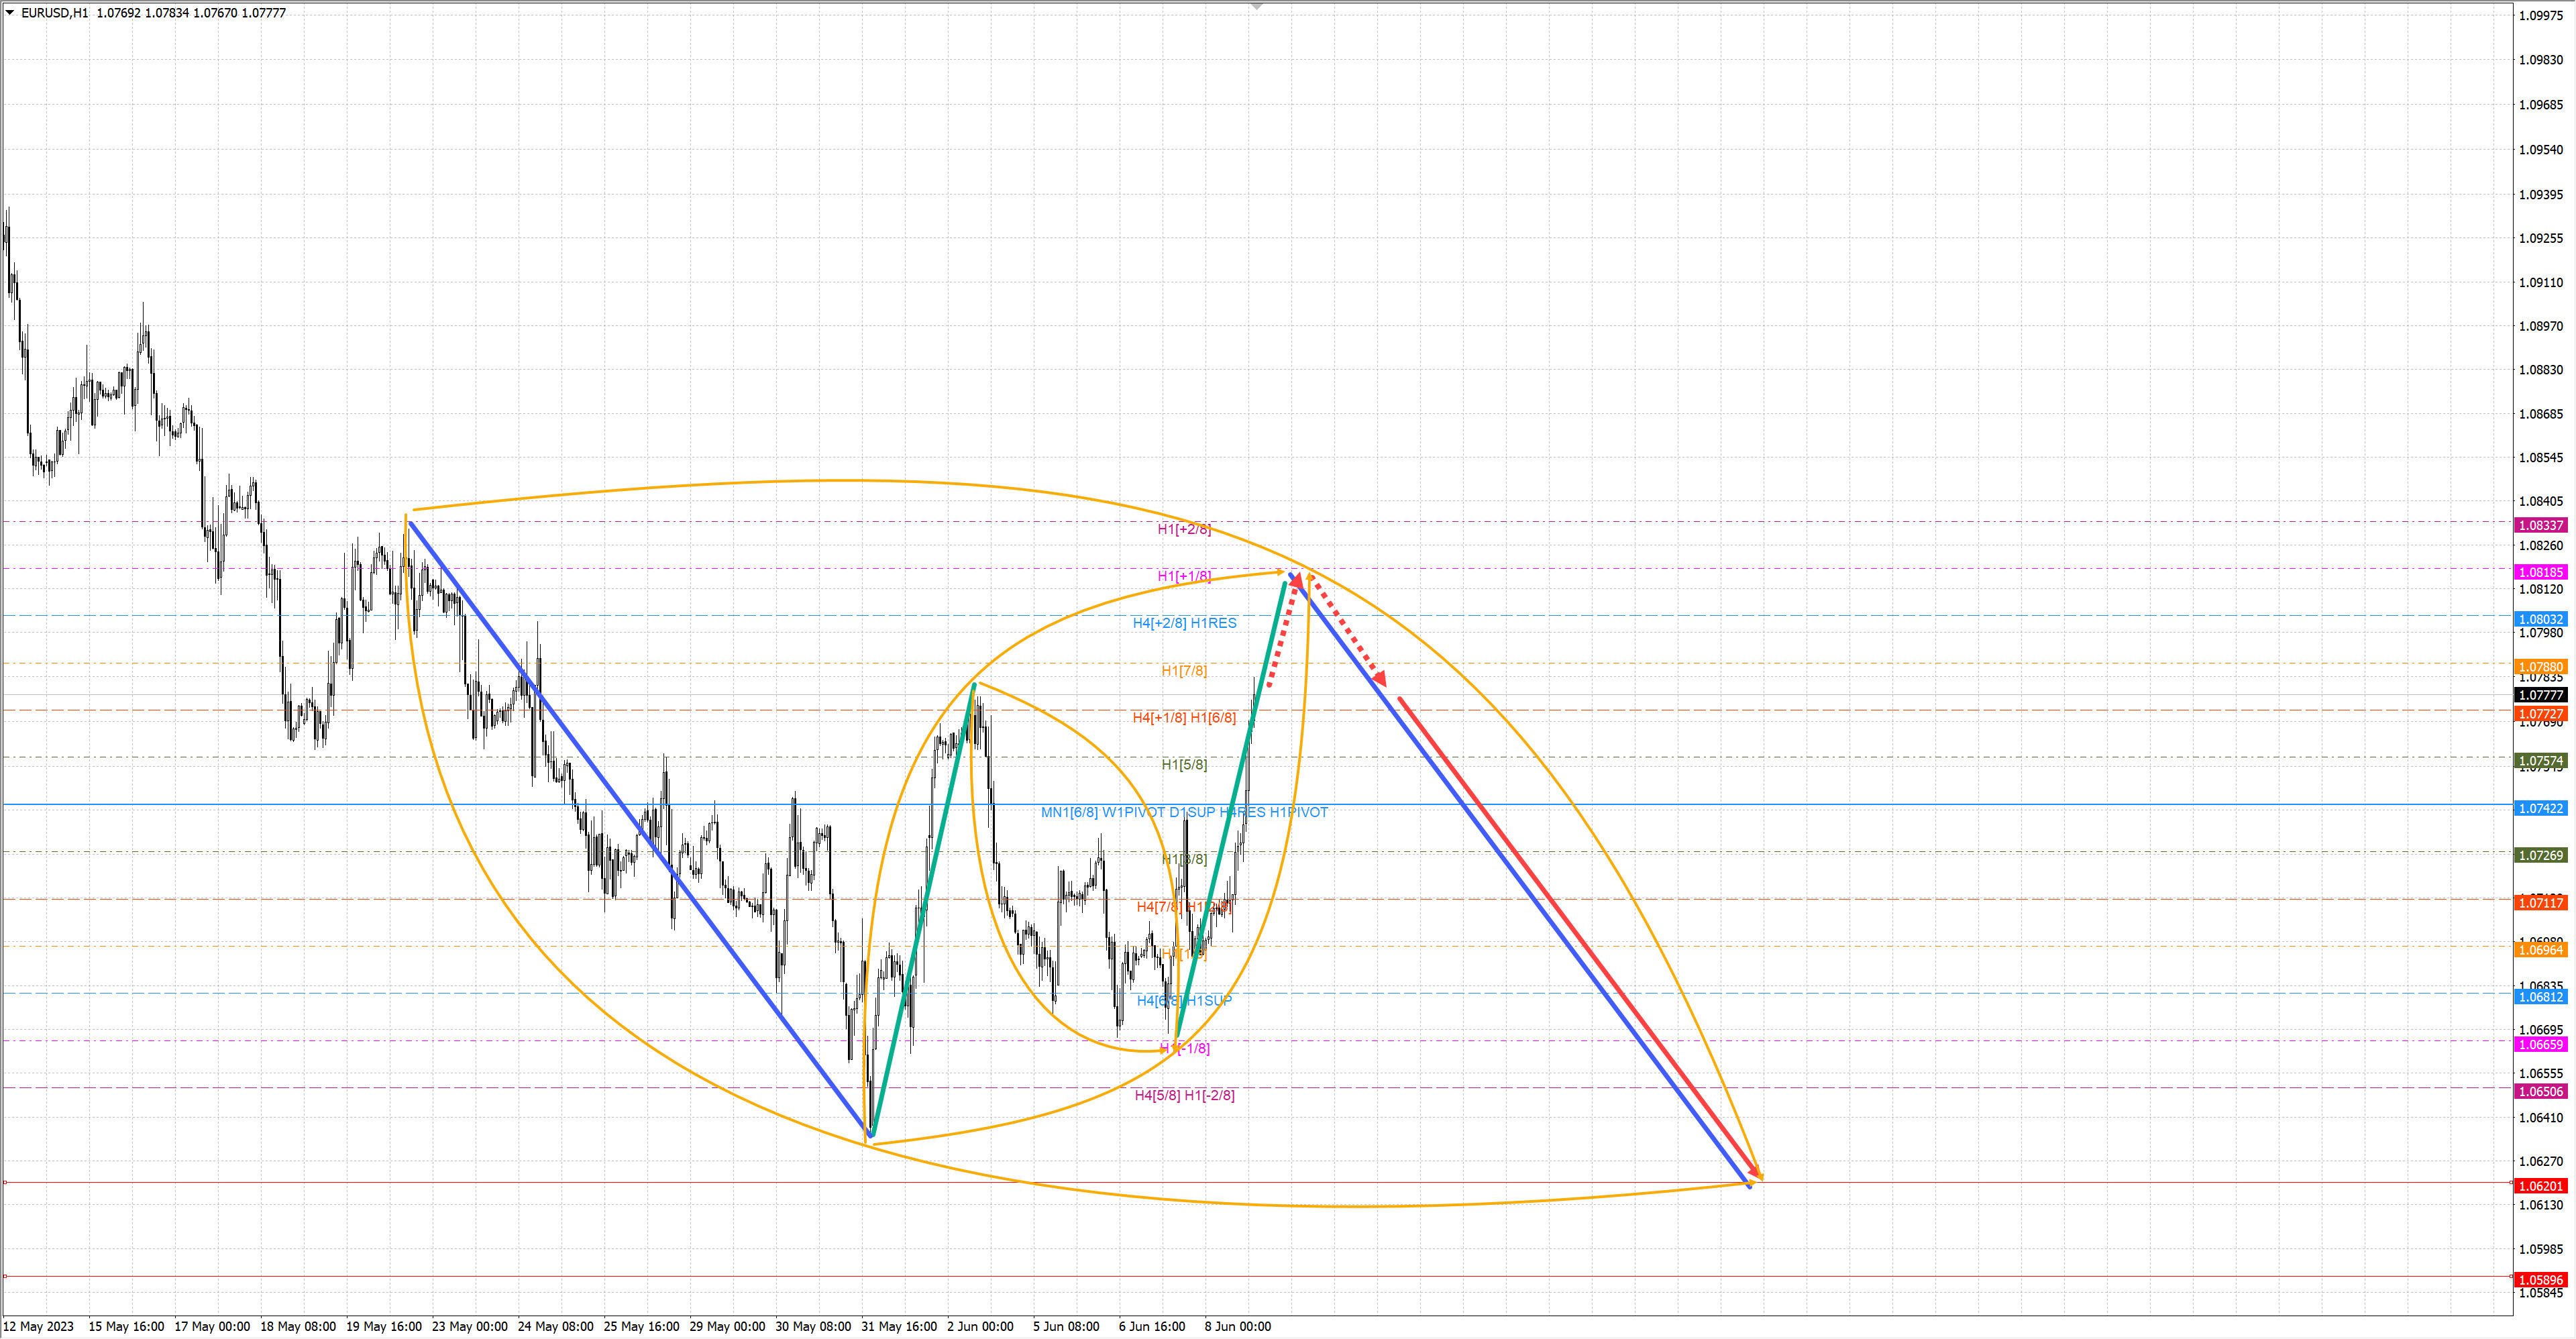Select the blue 1.08032 price tag
Viewport: 2576px width, 1339px height.
2540,619
